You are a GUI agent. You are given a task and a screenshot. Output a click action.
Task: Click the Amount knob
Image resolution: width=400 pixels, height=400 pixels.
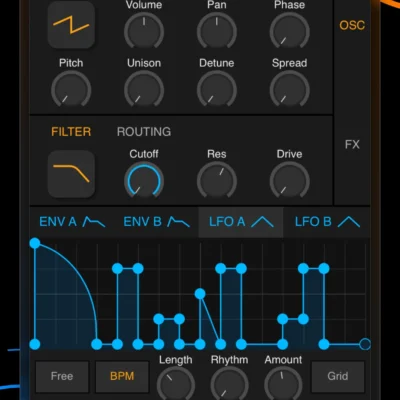[283, 383]
